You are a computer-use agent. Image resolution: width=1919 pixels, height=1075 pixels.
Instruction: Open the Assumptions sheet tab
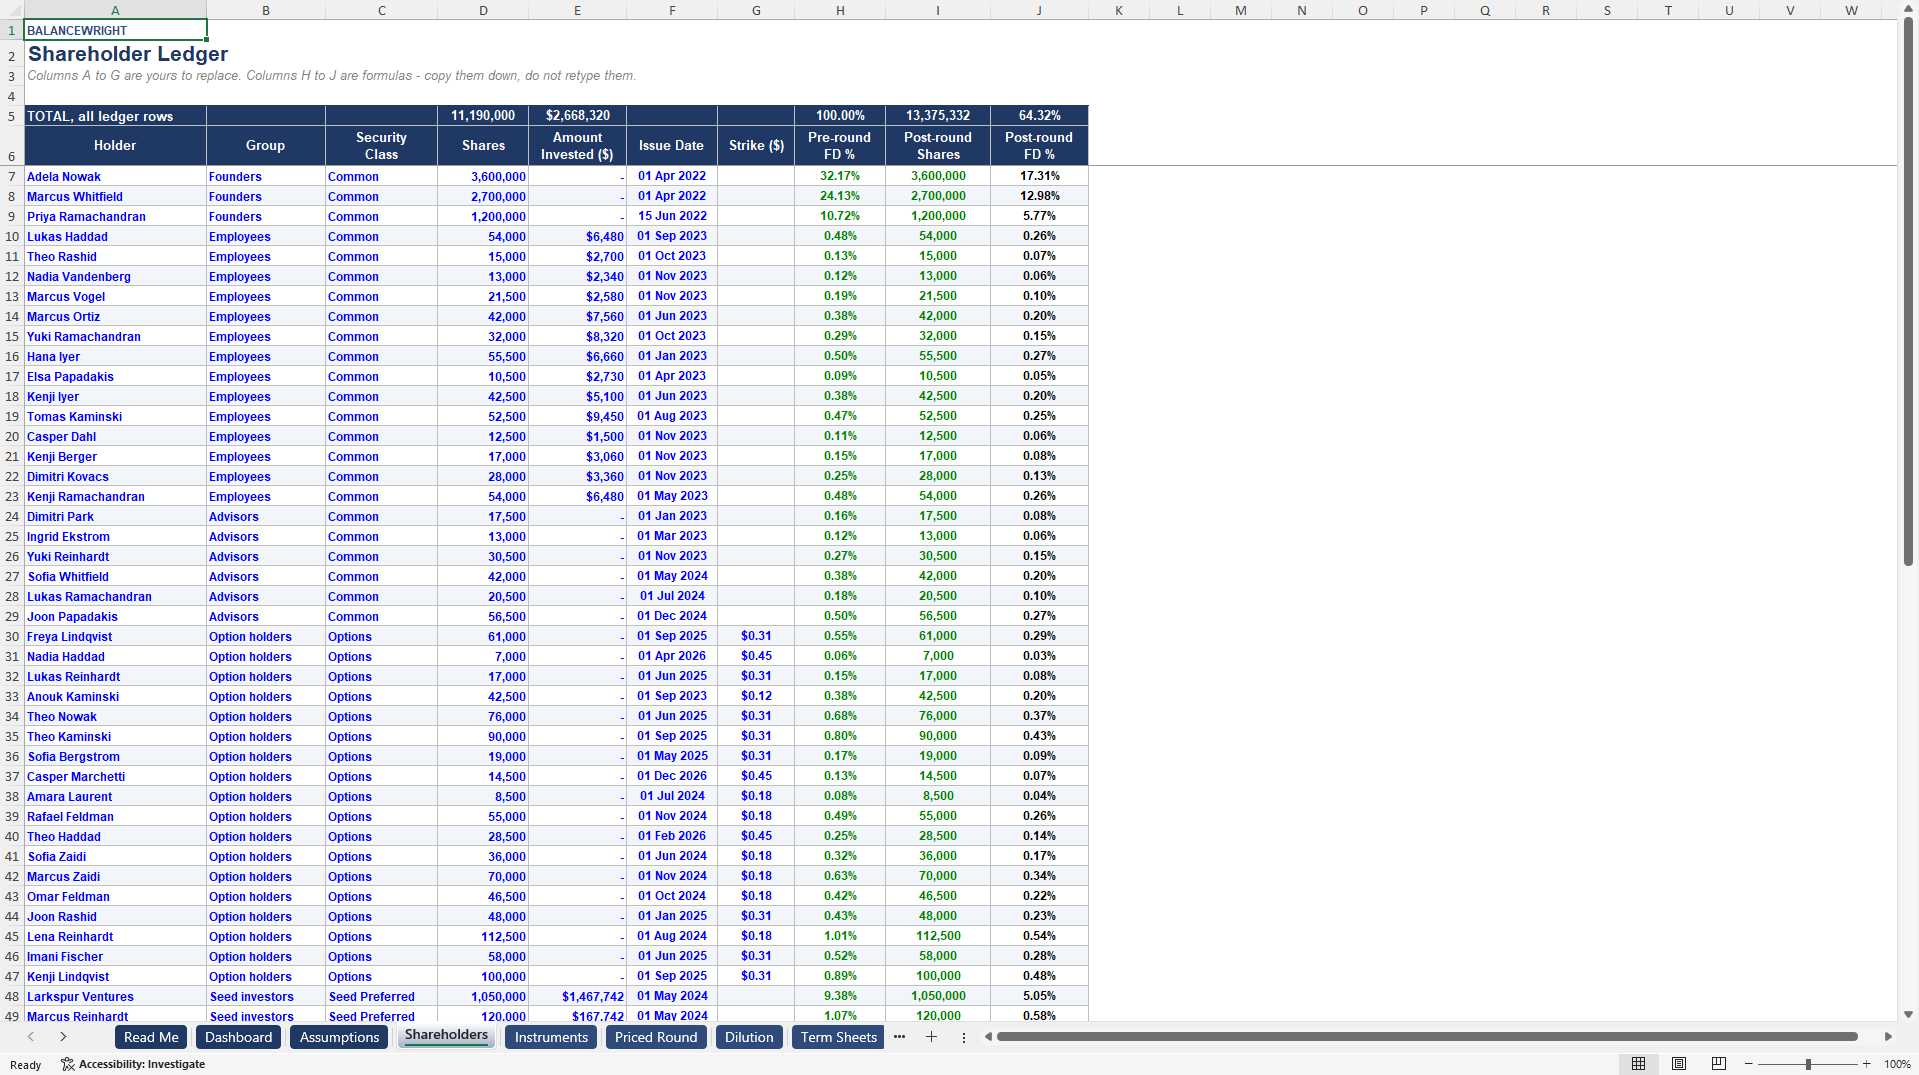(x=339, y=1037)
